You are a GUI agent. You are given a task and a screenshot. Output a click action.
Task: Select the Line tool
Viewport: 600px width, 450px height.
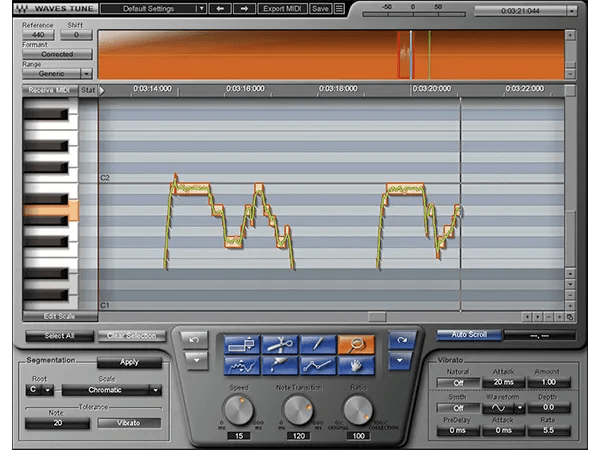coord(318,366)
